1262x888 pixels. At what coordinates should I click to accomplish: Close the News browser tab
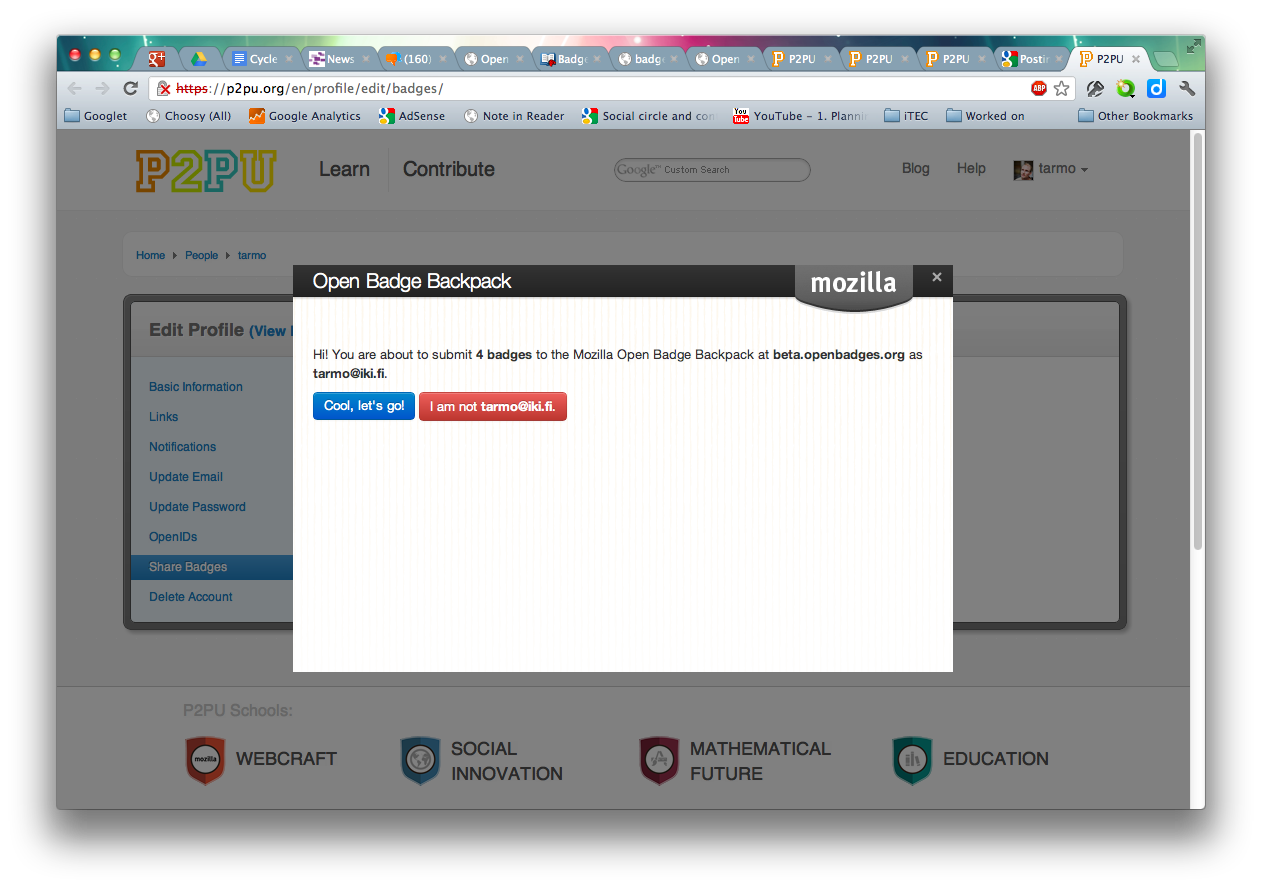pos(366,59)
